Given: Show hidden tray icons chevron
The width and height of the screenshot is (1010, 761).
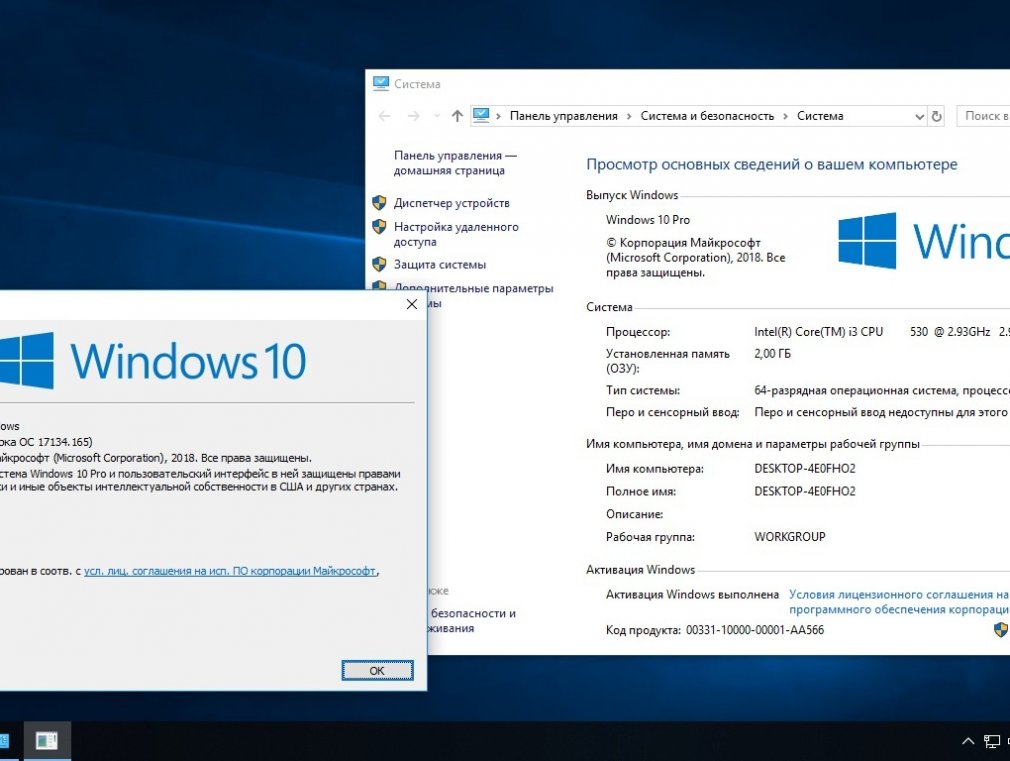Looking at the screenshot, I should tap(967, 741).
